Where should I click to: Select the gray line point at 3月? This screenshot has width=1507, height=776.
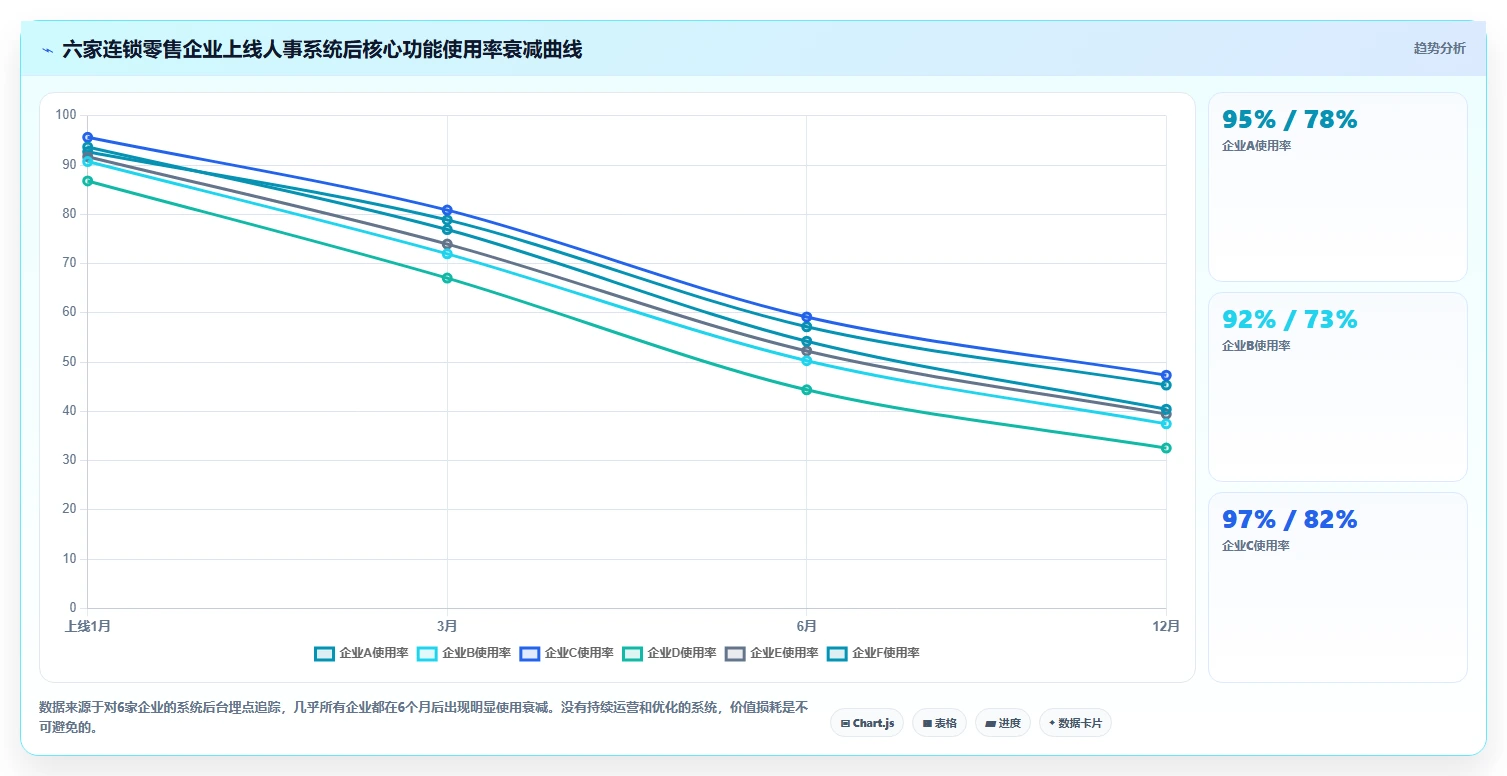447,244
